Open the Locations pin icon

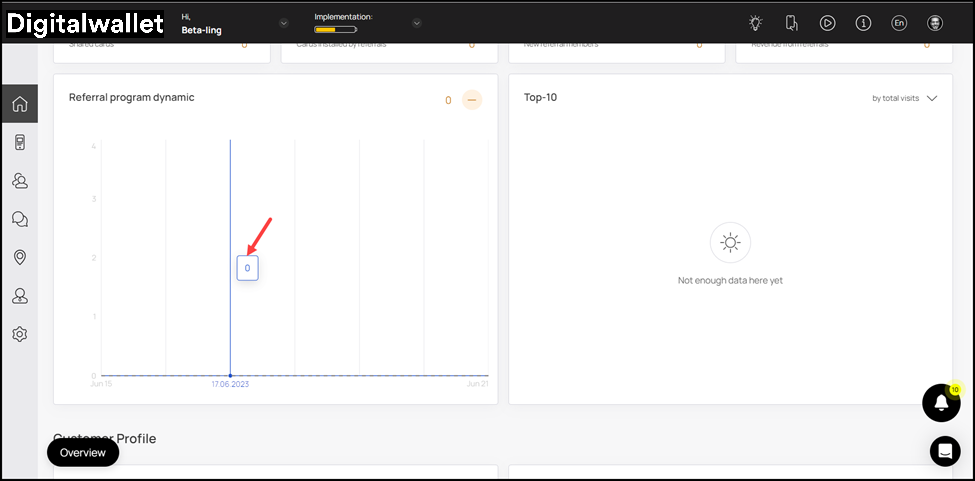pos(19,257)
